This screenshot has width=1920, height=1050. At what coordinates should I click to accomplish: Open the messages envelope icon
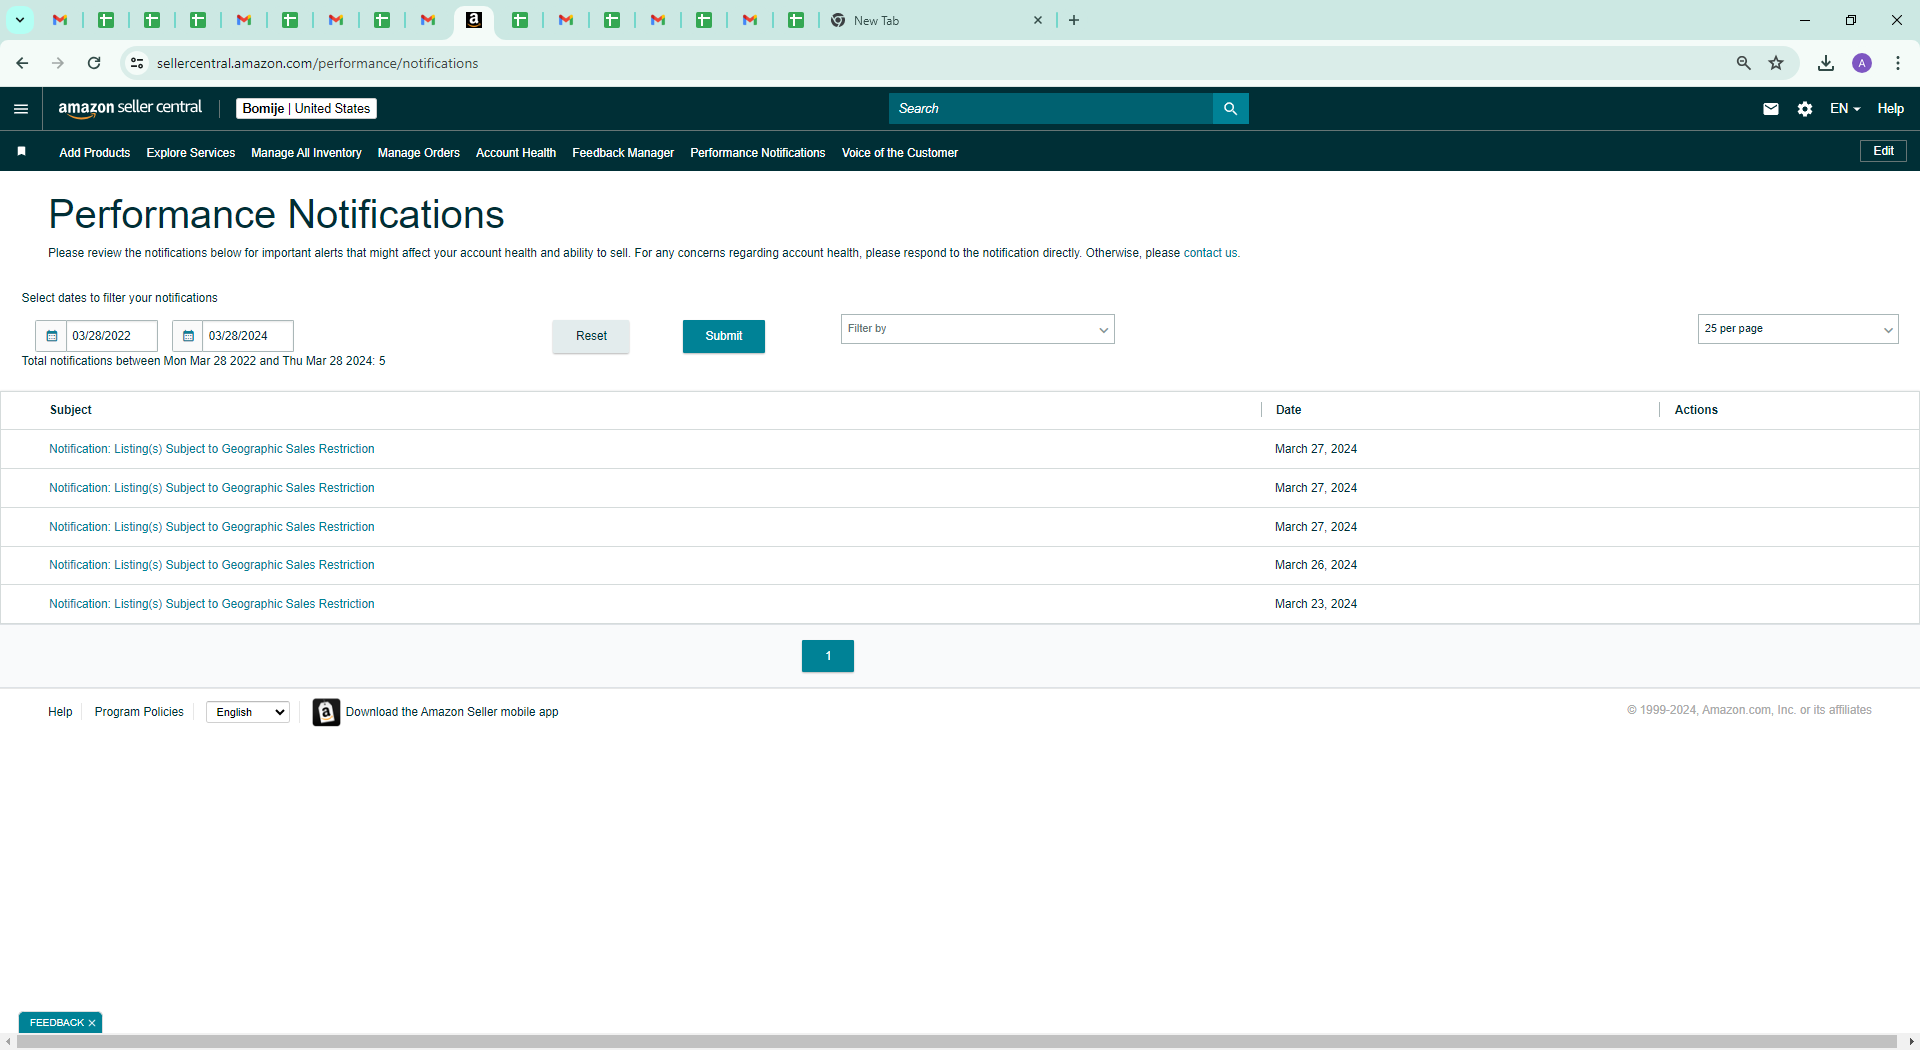click(x=1771, y=109)
